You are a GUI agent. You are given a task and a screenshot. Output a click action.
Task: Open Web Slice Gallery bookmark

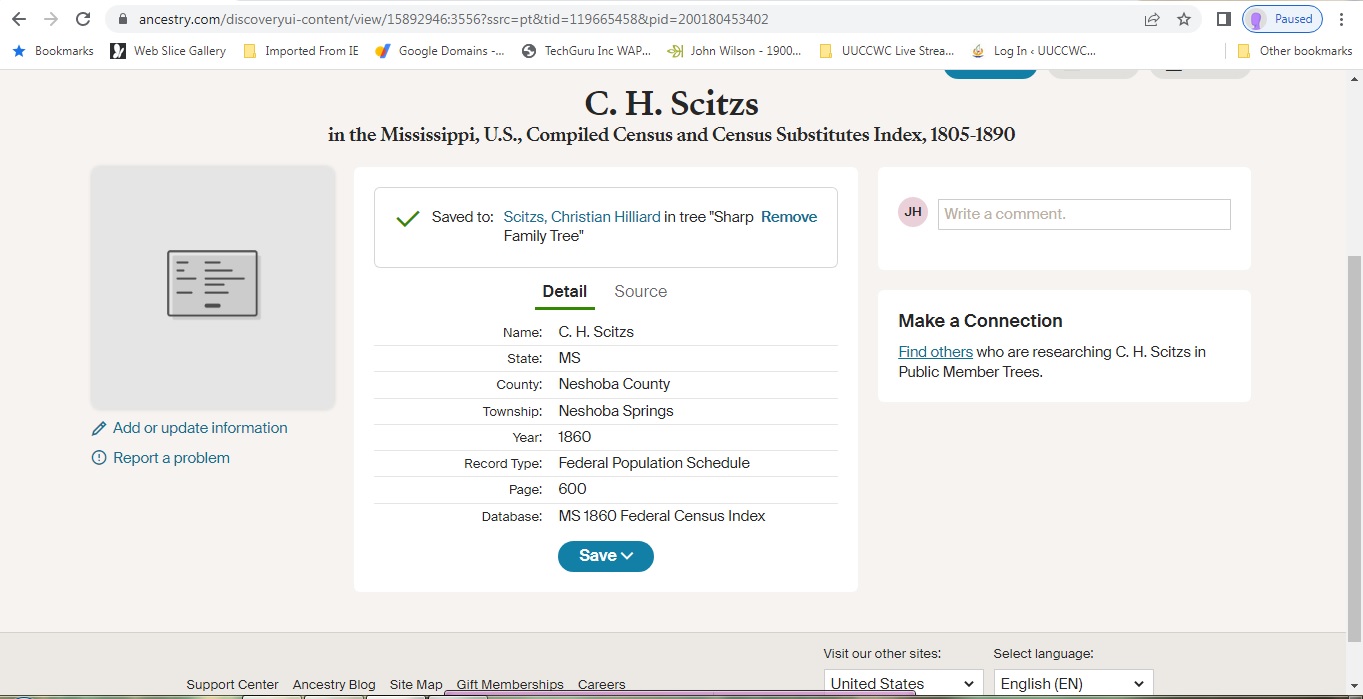pos(168,51)
